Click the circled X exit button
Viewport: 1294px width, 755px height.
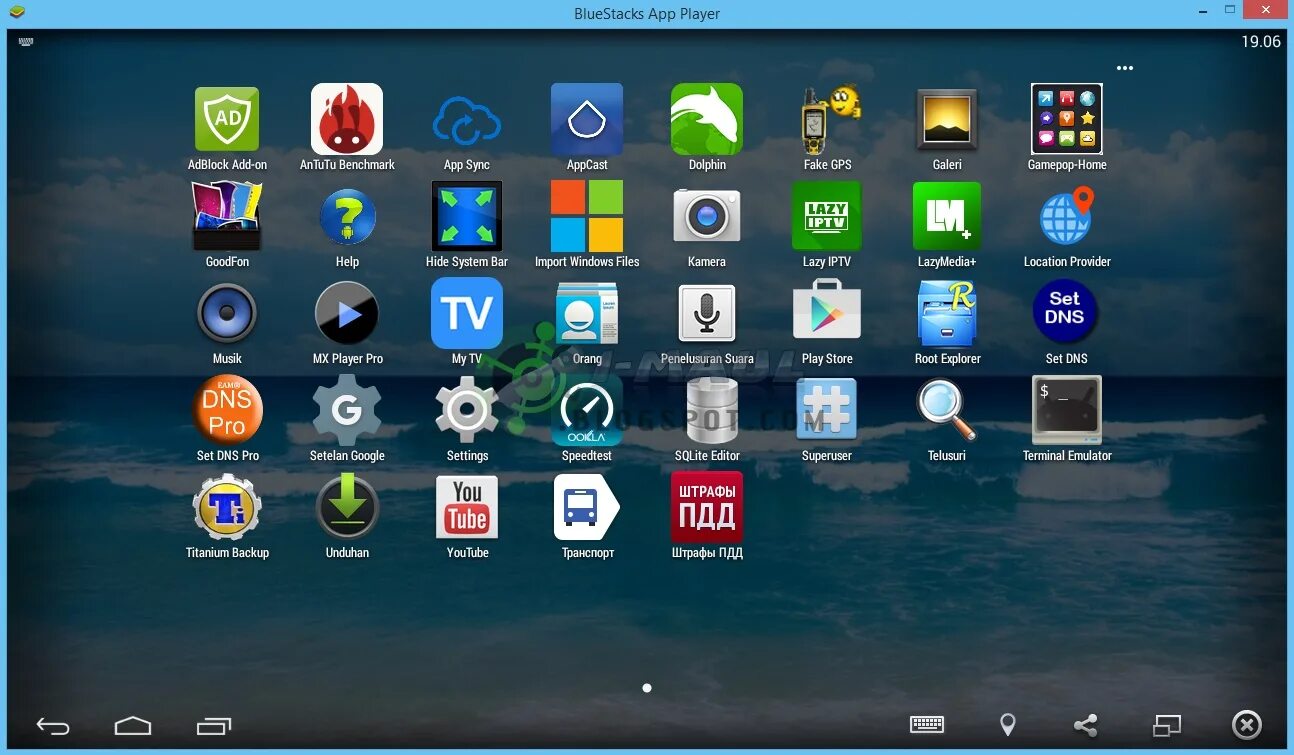[1247, 725]
